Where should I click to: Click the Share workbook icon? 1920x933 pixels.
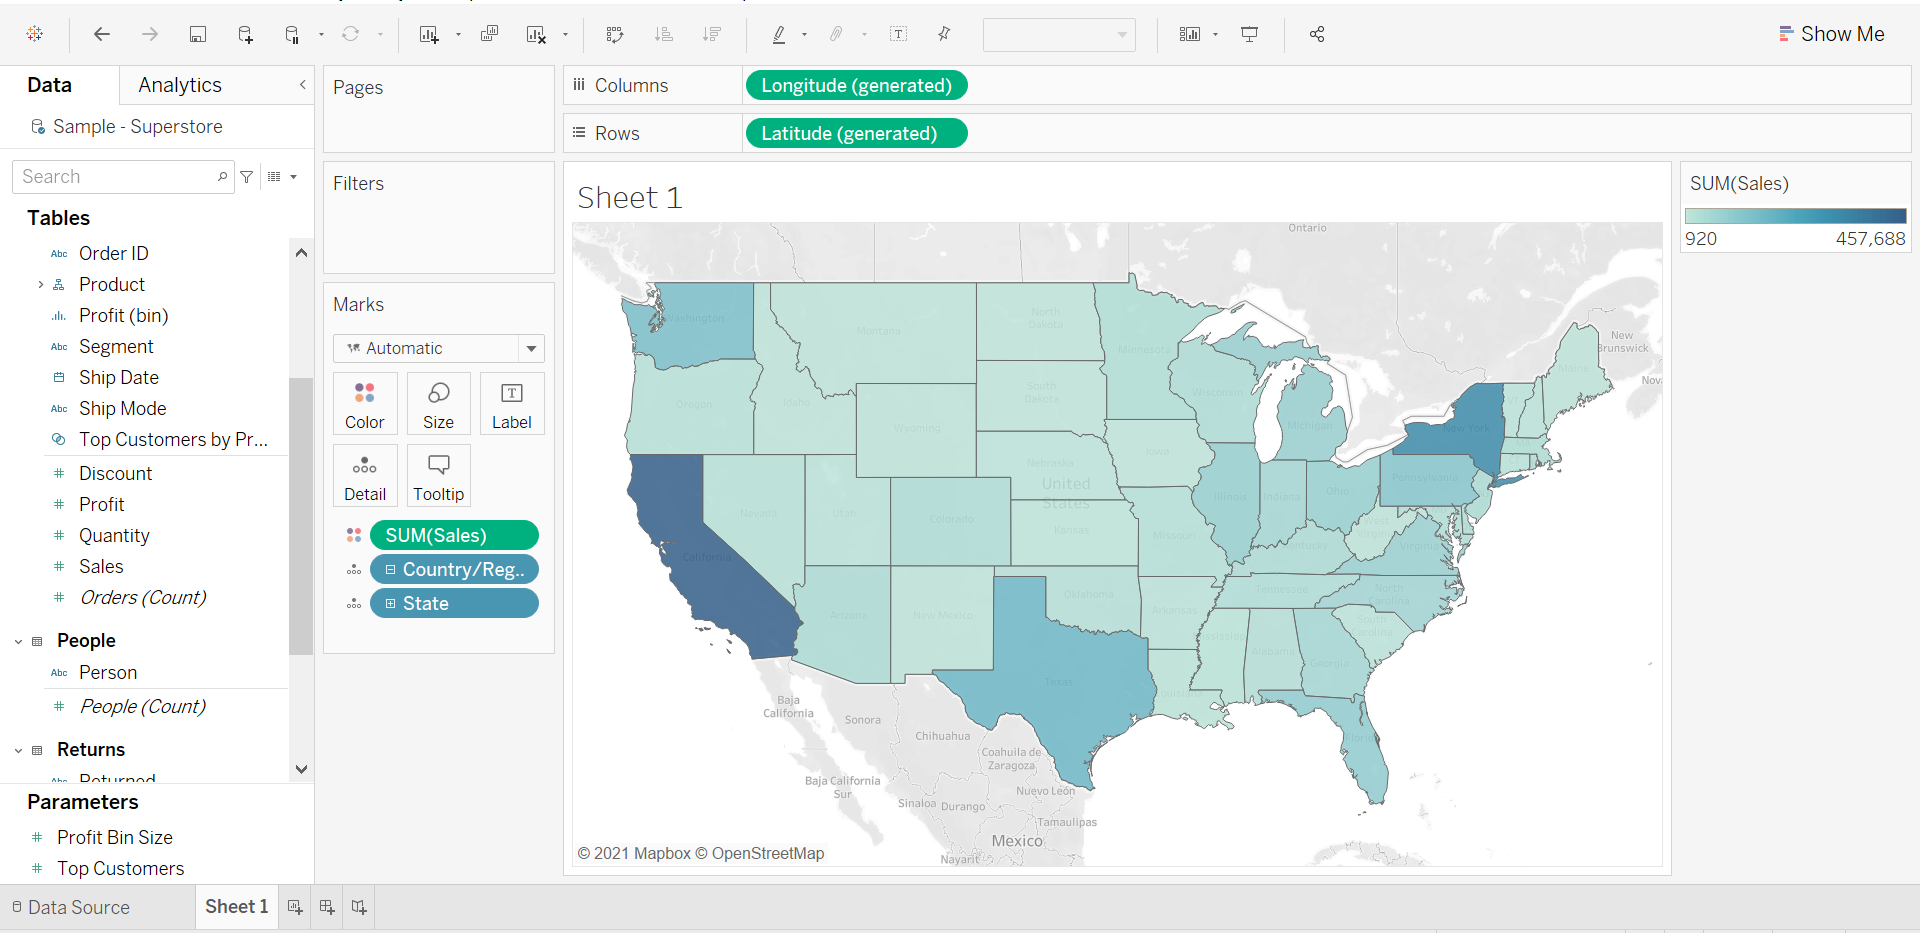pyautogui.click(x=1317, y=34)
